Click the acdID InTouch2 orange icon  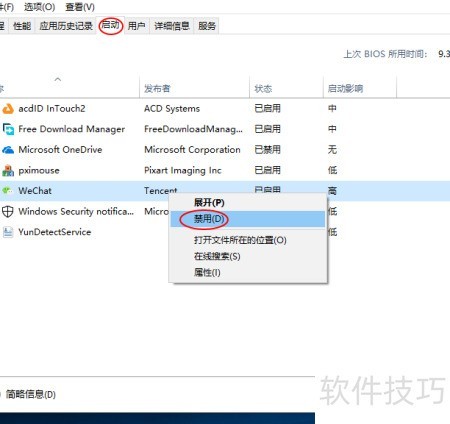click(x=8, y=109)
